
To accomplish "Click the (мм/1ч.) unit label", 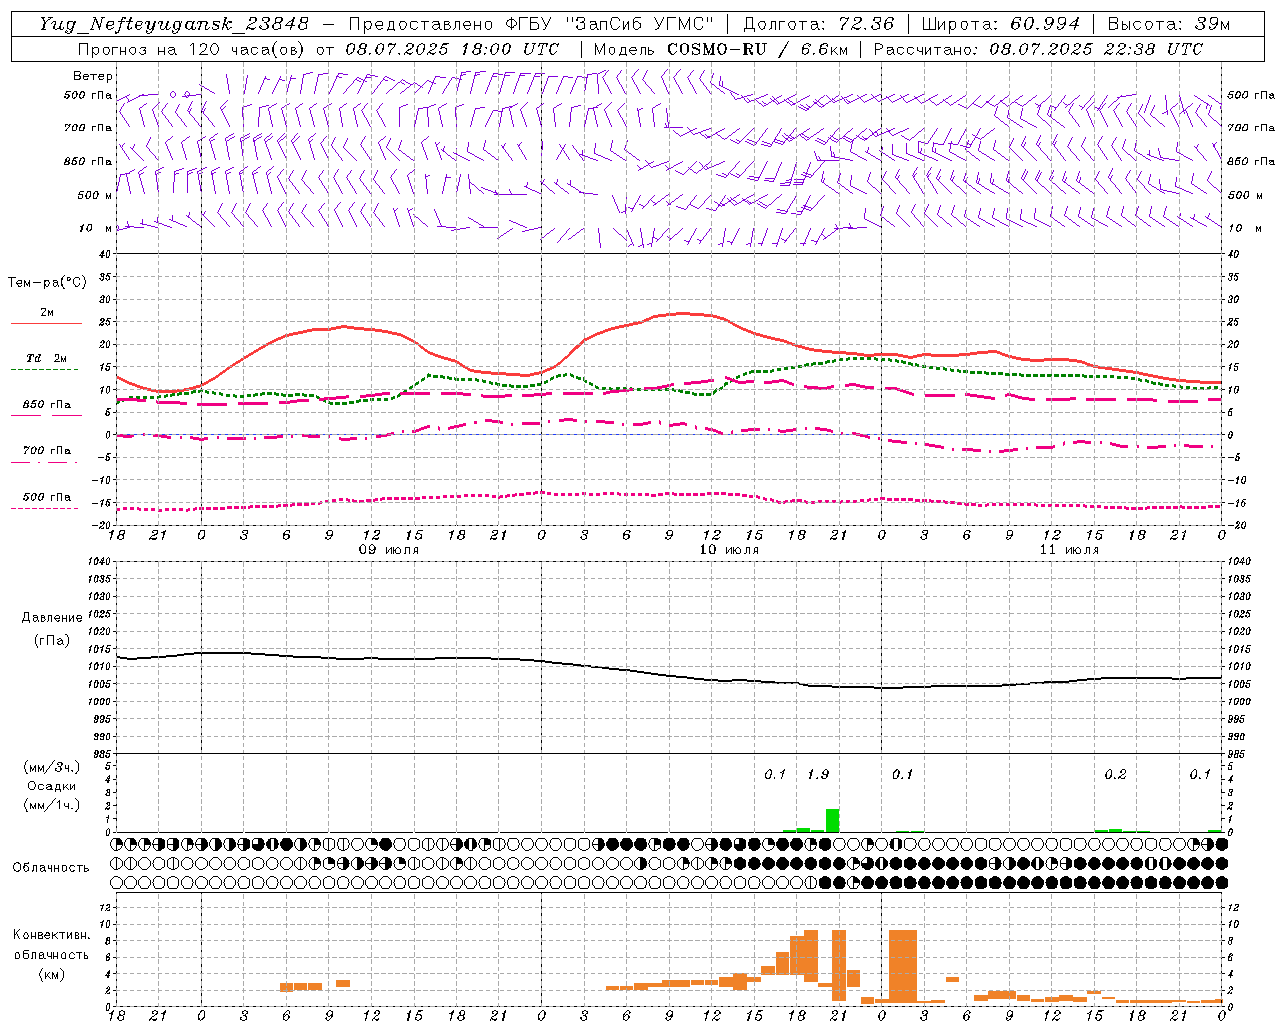I will 52,805.
